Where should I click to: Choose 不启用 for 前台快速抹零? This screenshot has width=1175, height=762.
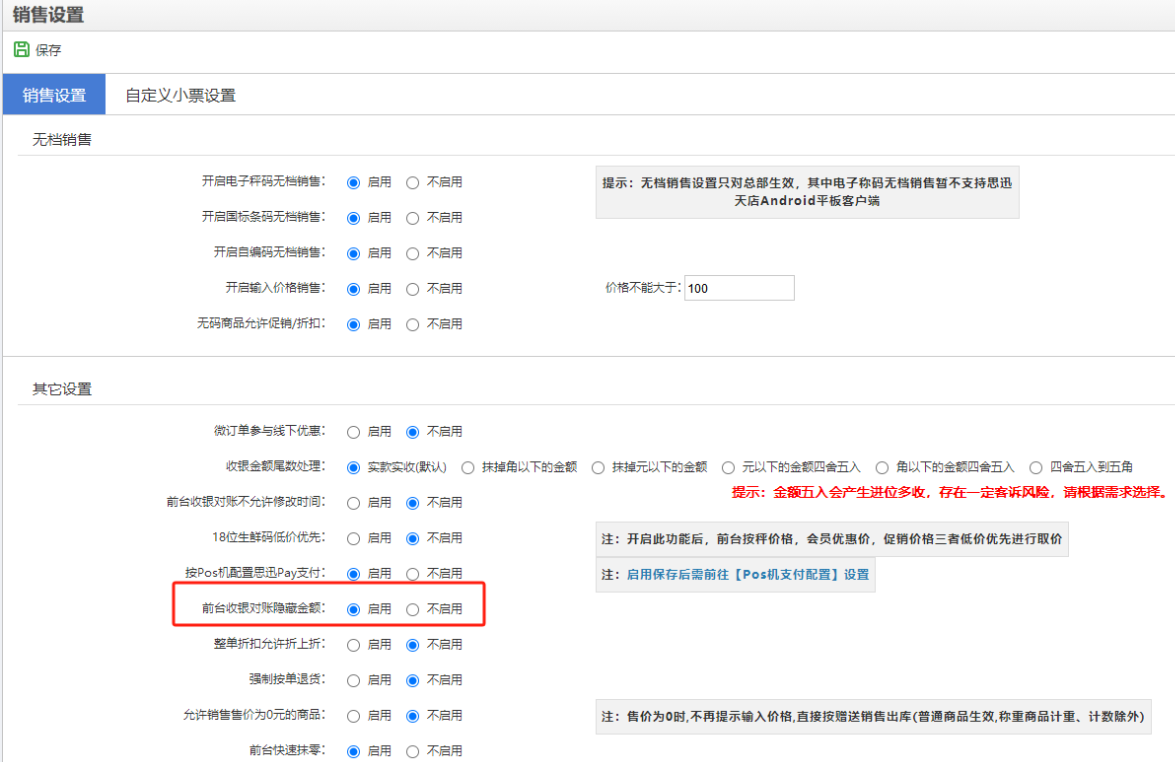click(x=412, y=751)
